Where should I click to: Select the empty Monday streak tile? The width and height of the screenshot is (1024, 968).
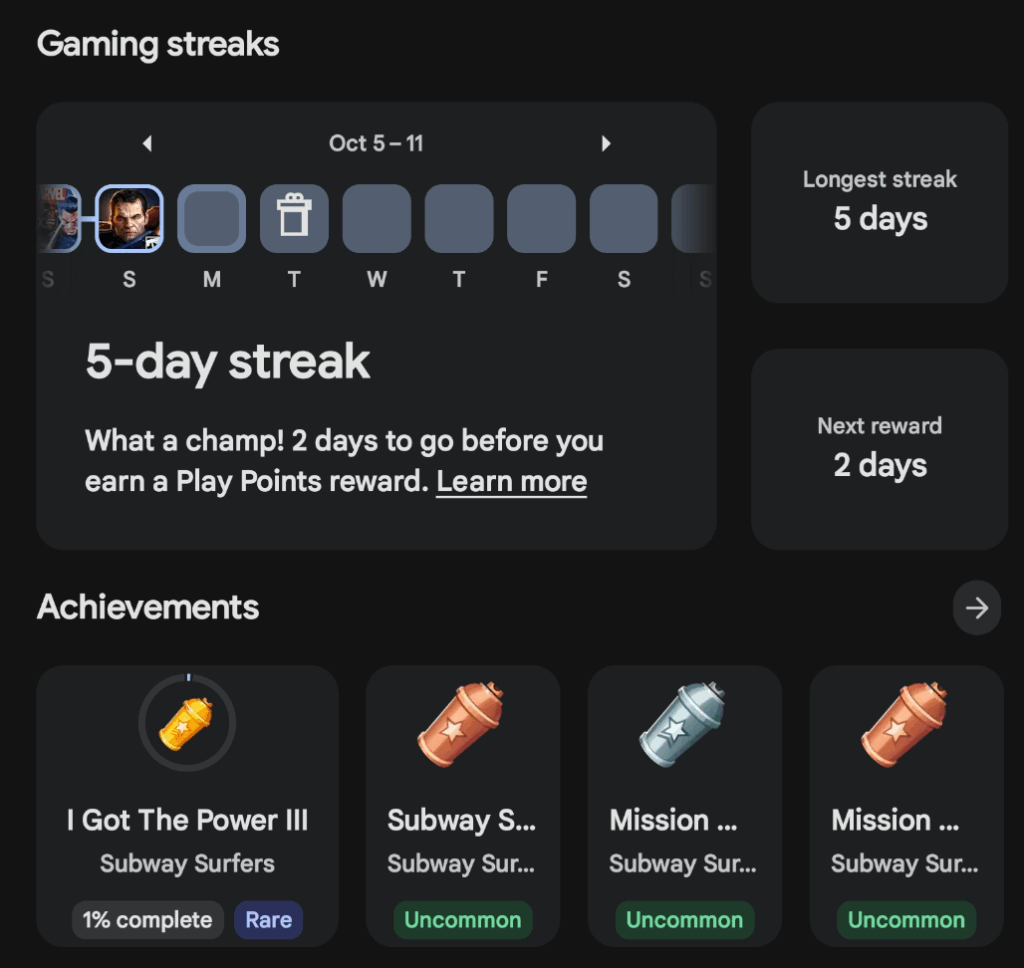pyautogui.click(x=212, y=218)
